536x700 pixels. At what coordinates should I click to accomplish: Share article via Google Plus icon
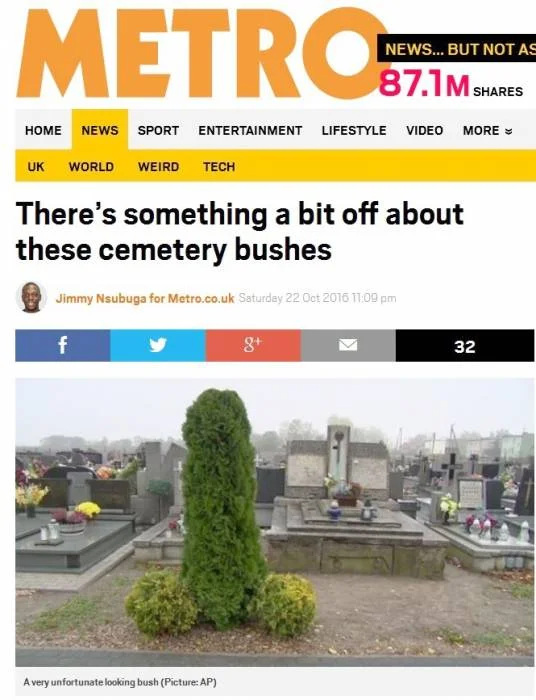coord(253,345)
